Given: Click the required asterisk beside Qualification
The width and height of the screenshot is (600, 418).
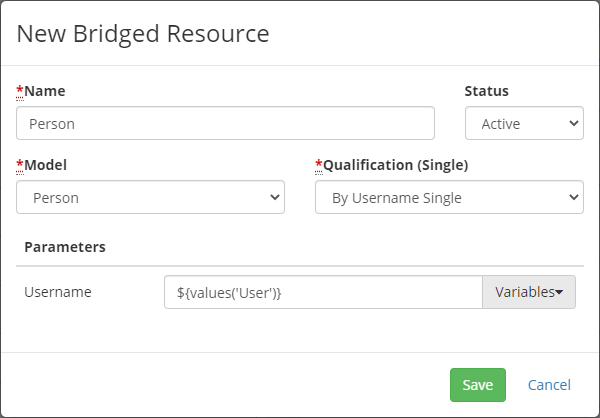Looking at the screenshot, I should pyautogui.click(x=319, y=164).
